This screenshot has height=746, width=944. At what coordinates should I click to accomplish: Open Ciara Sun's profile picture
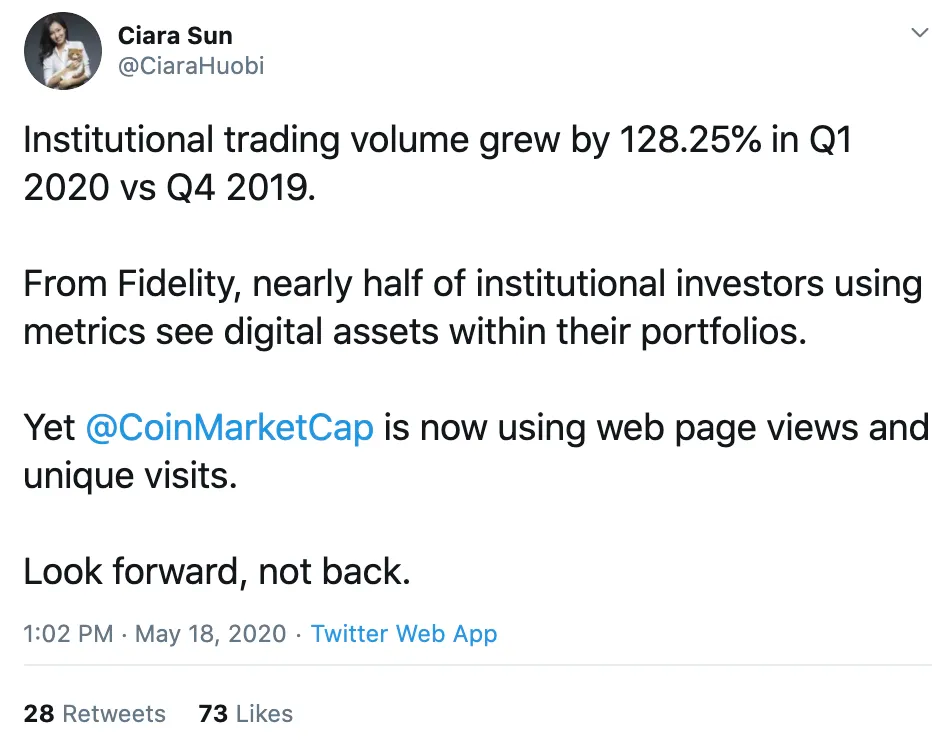(63, 51)
